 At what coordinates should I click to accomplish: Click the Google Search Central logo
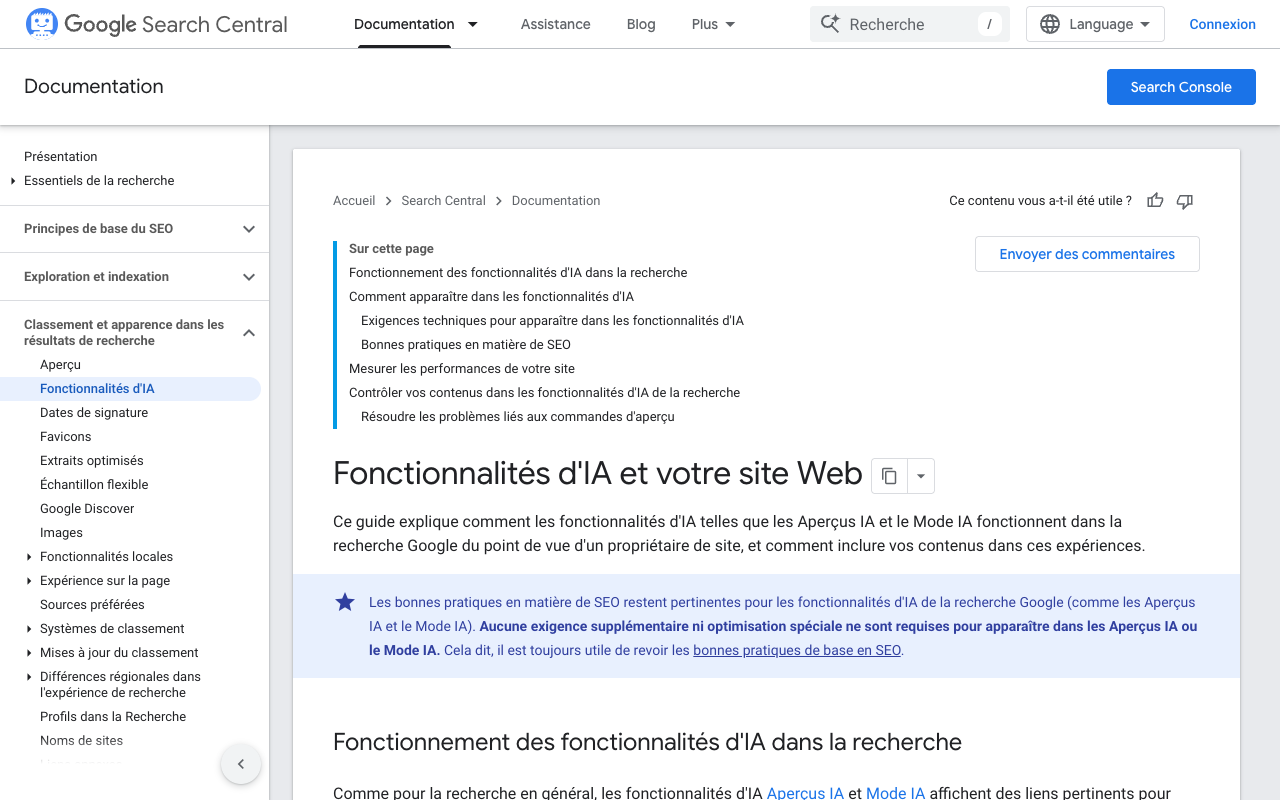pyautogui.click(x=156, y=24)
